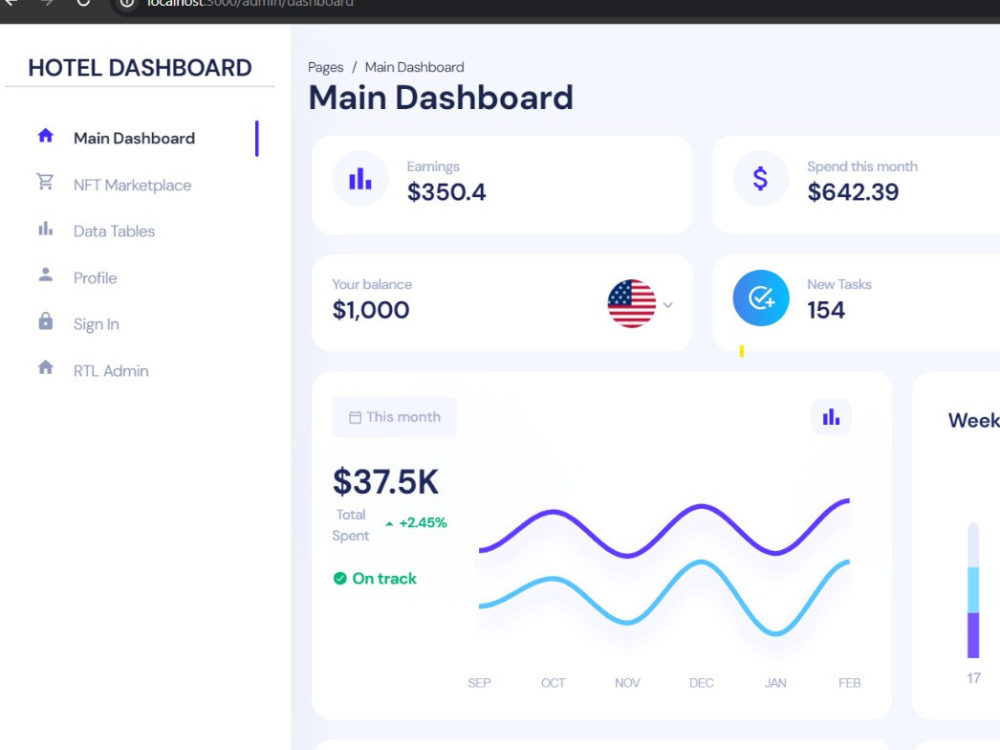Image resolution: width=1000 pixels, height=750 pixels.
Task: Click the $37.5K total spent figure
Action: coord(386,482)
